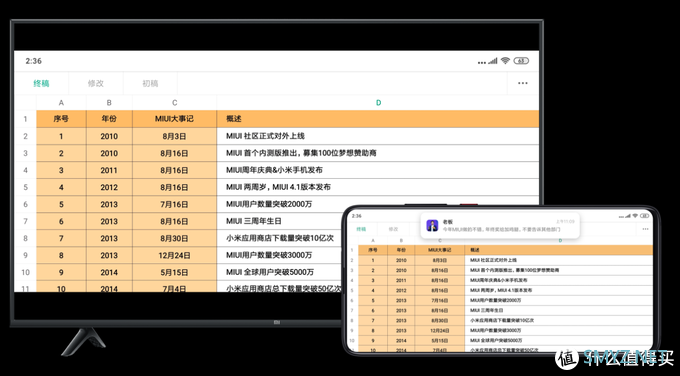Select column D header on the TV spreadsheet
The image size is (680, 376).
[378, 103]
